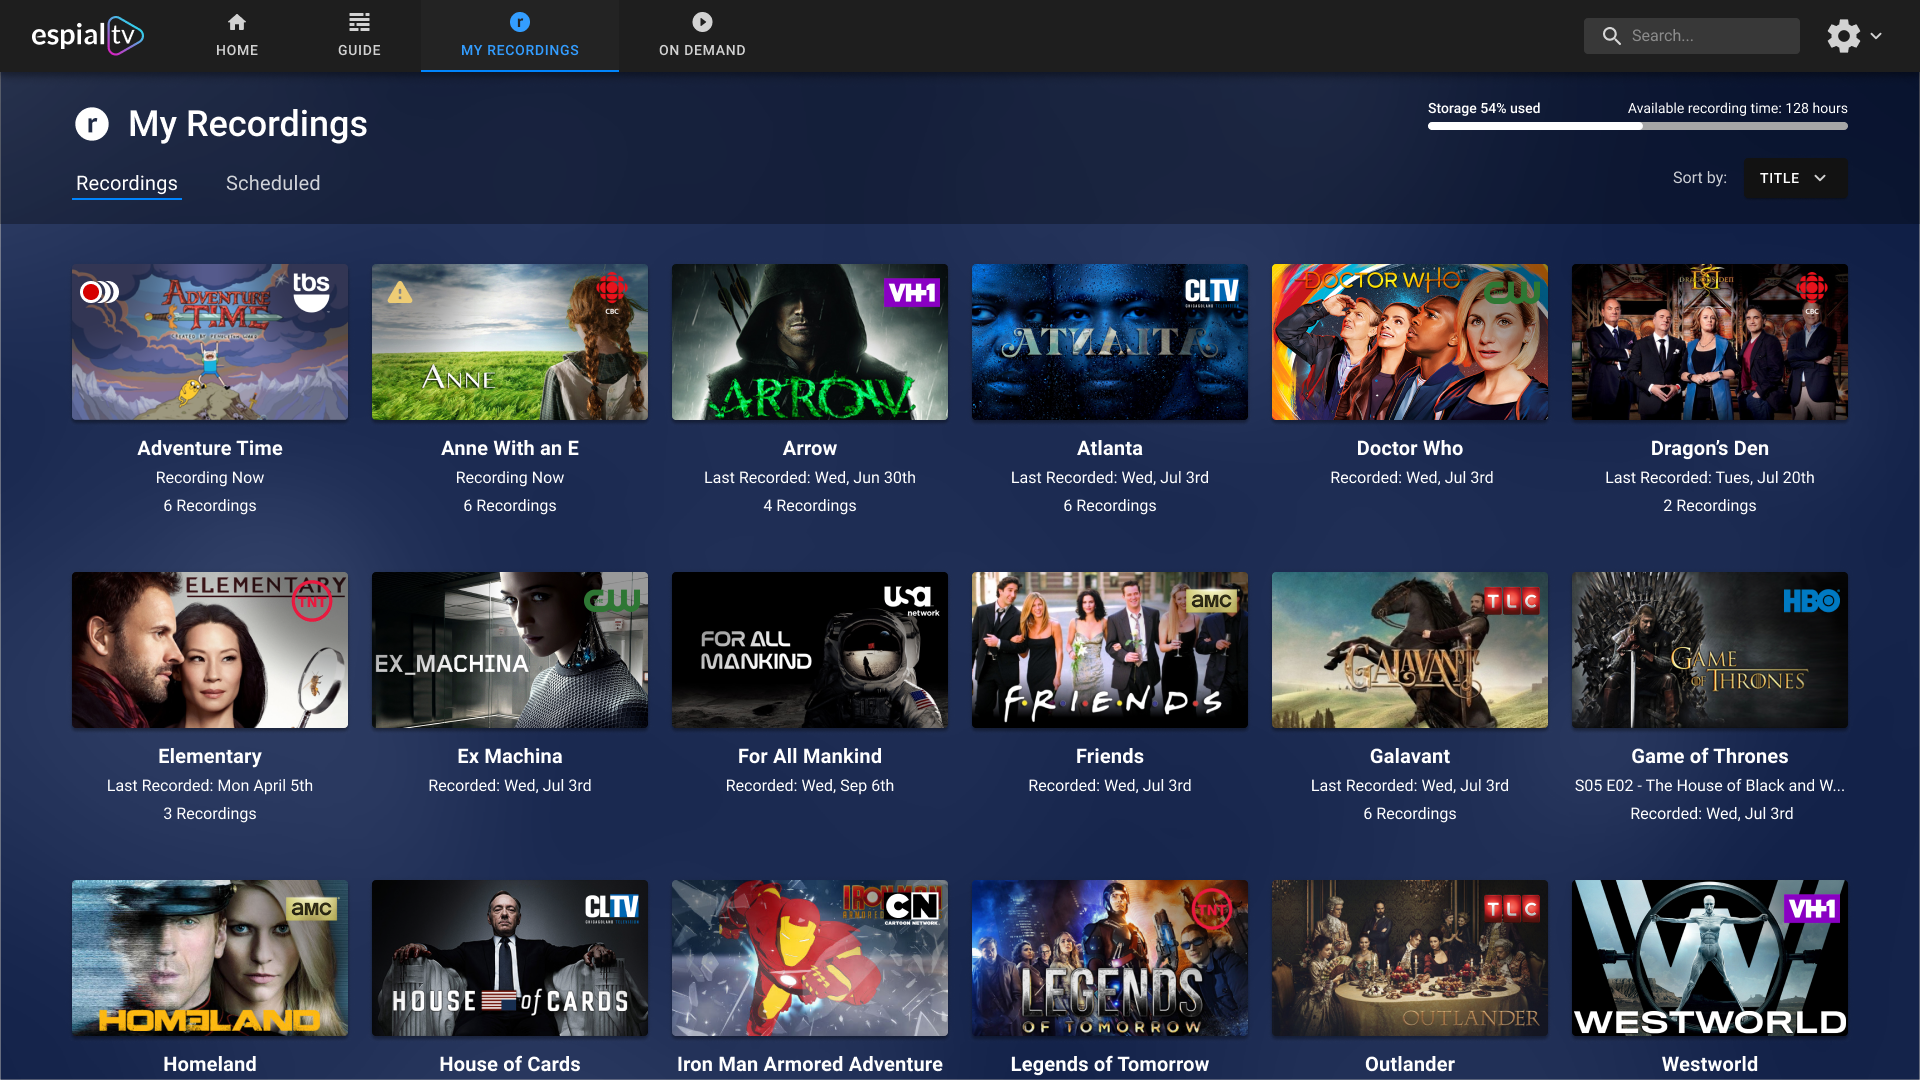
Task: Open the Dragon's Den title link
Action: (x=1710, y=448)
